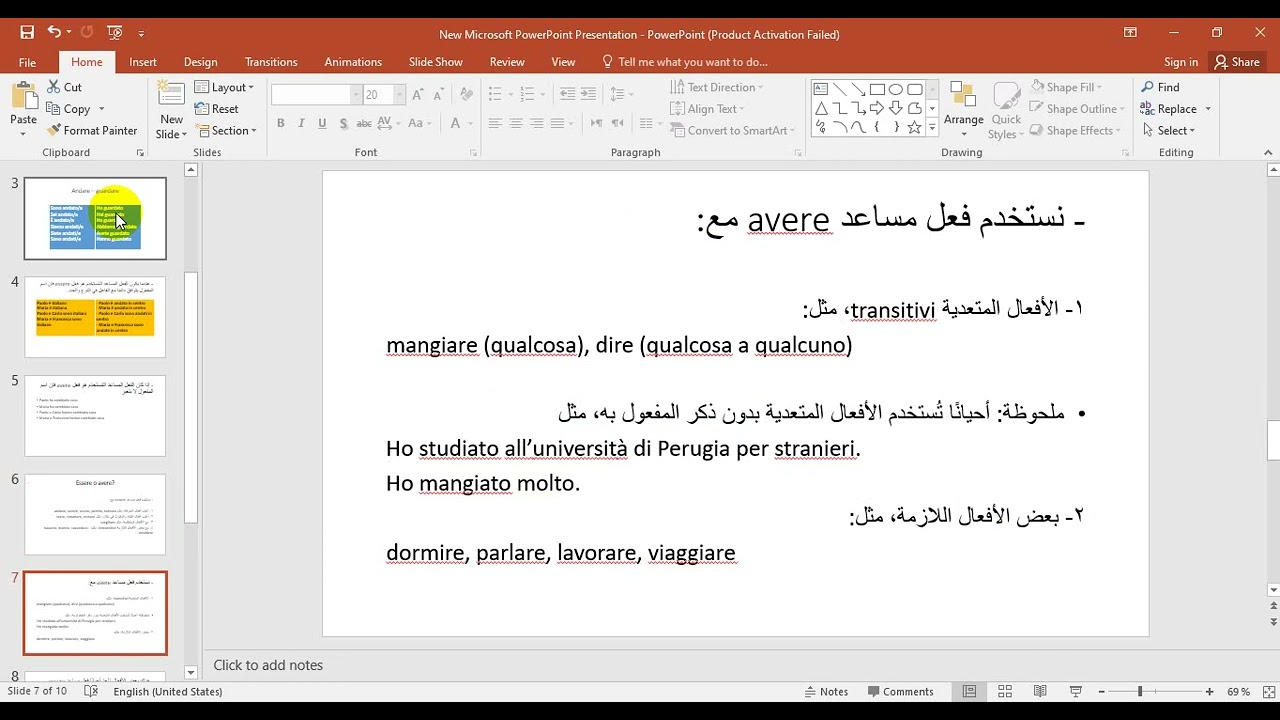Switch to Reading view

pyautogui.click(x=1040, y=691)
